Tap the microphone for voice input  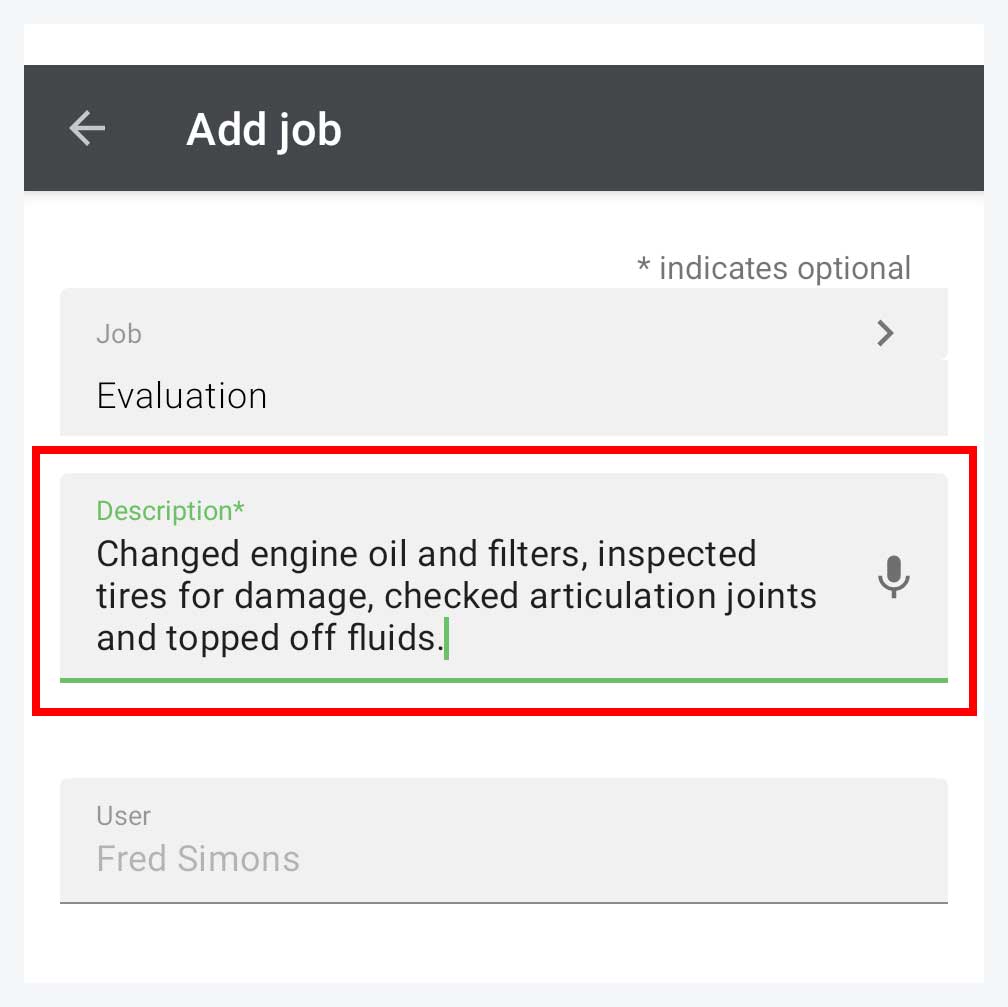point(893,577)
